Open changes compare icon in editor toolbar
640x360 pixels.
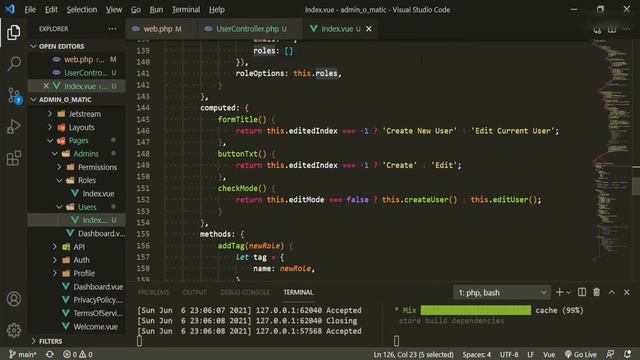(597, 30)
